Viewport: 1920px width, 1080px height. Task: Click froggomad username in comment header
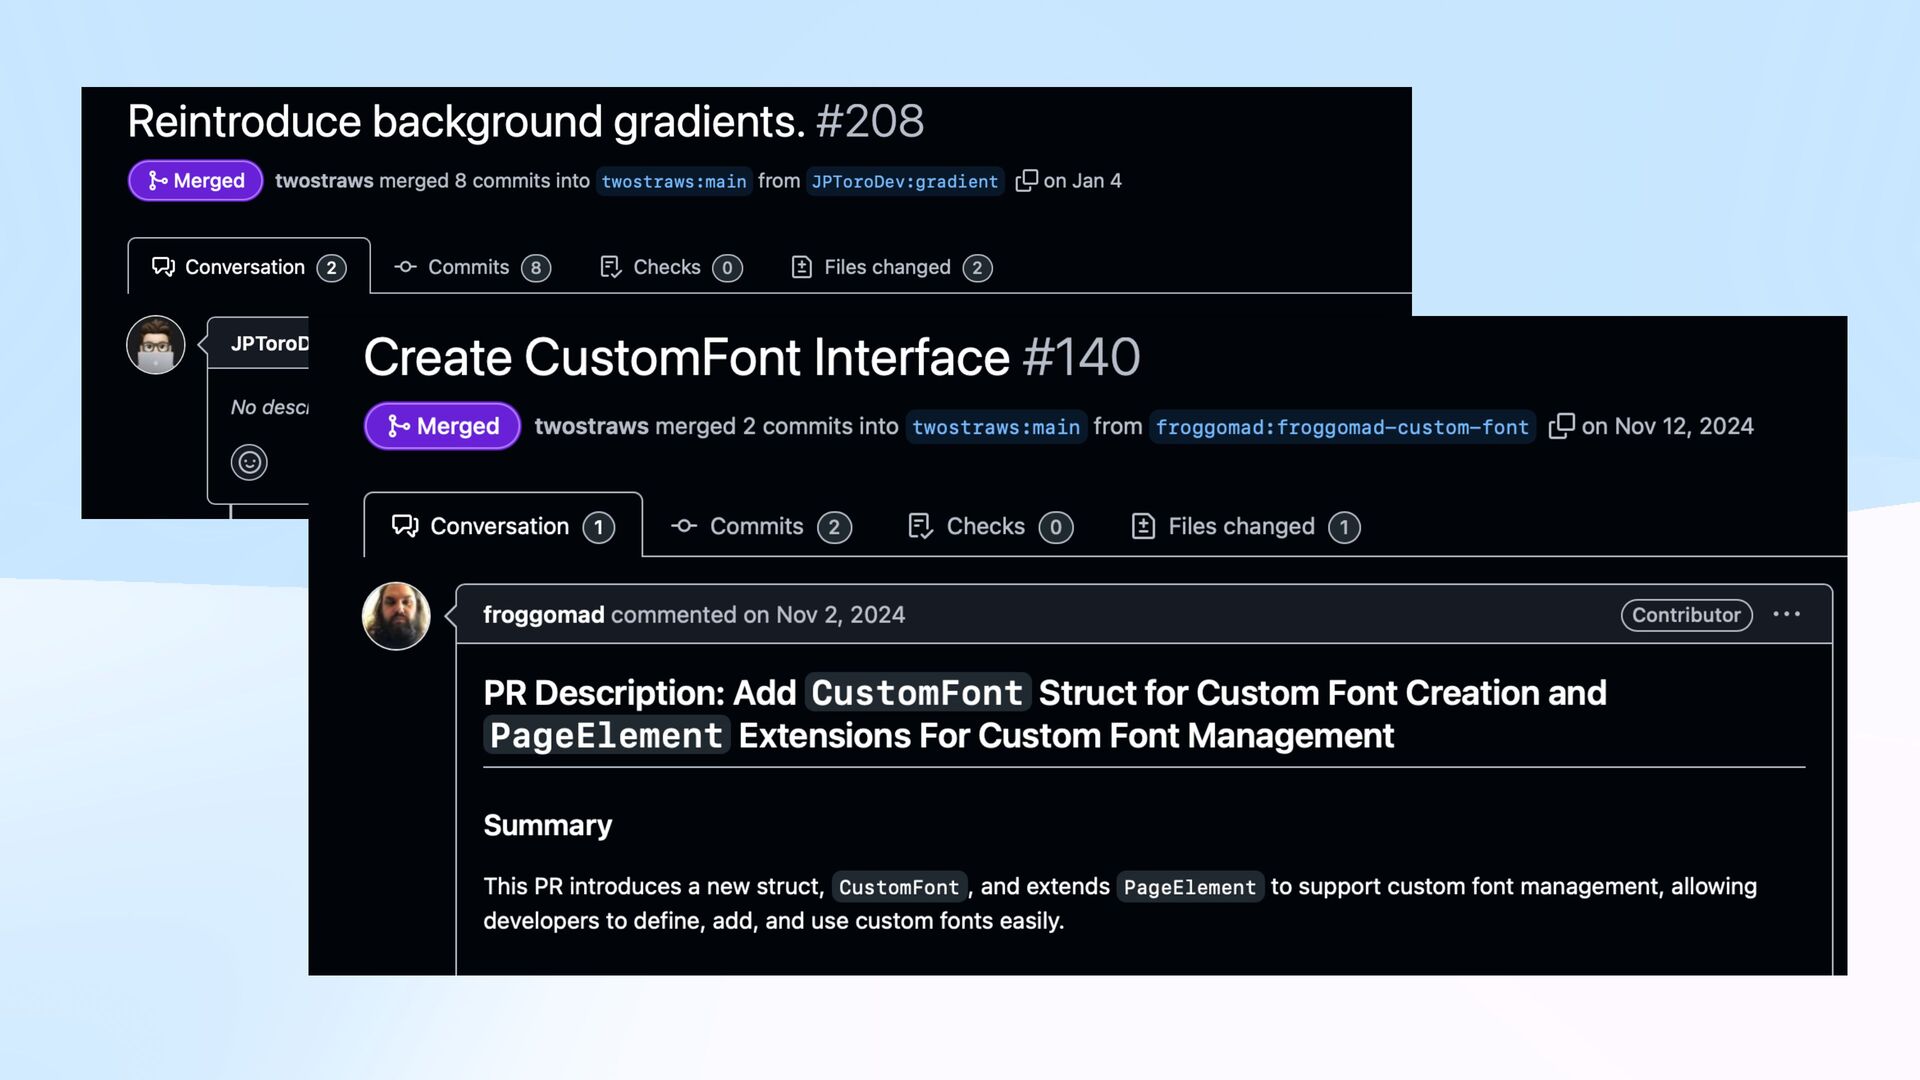(543, 615)
